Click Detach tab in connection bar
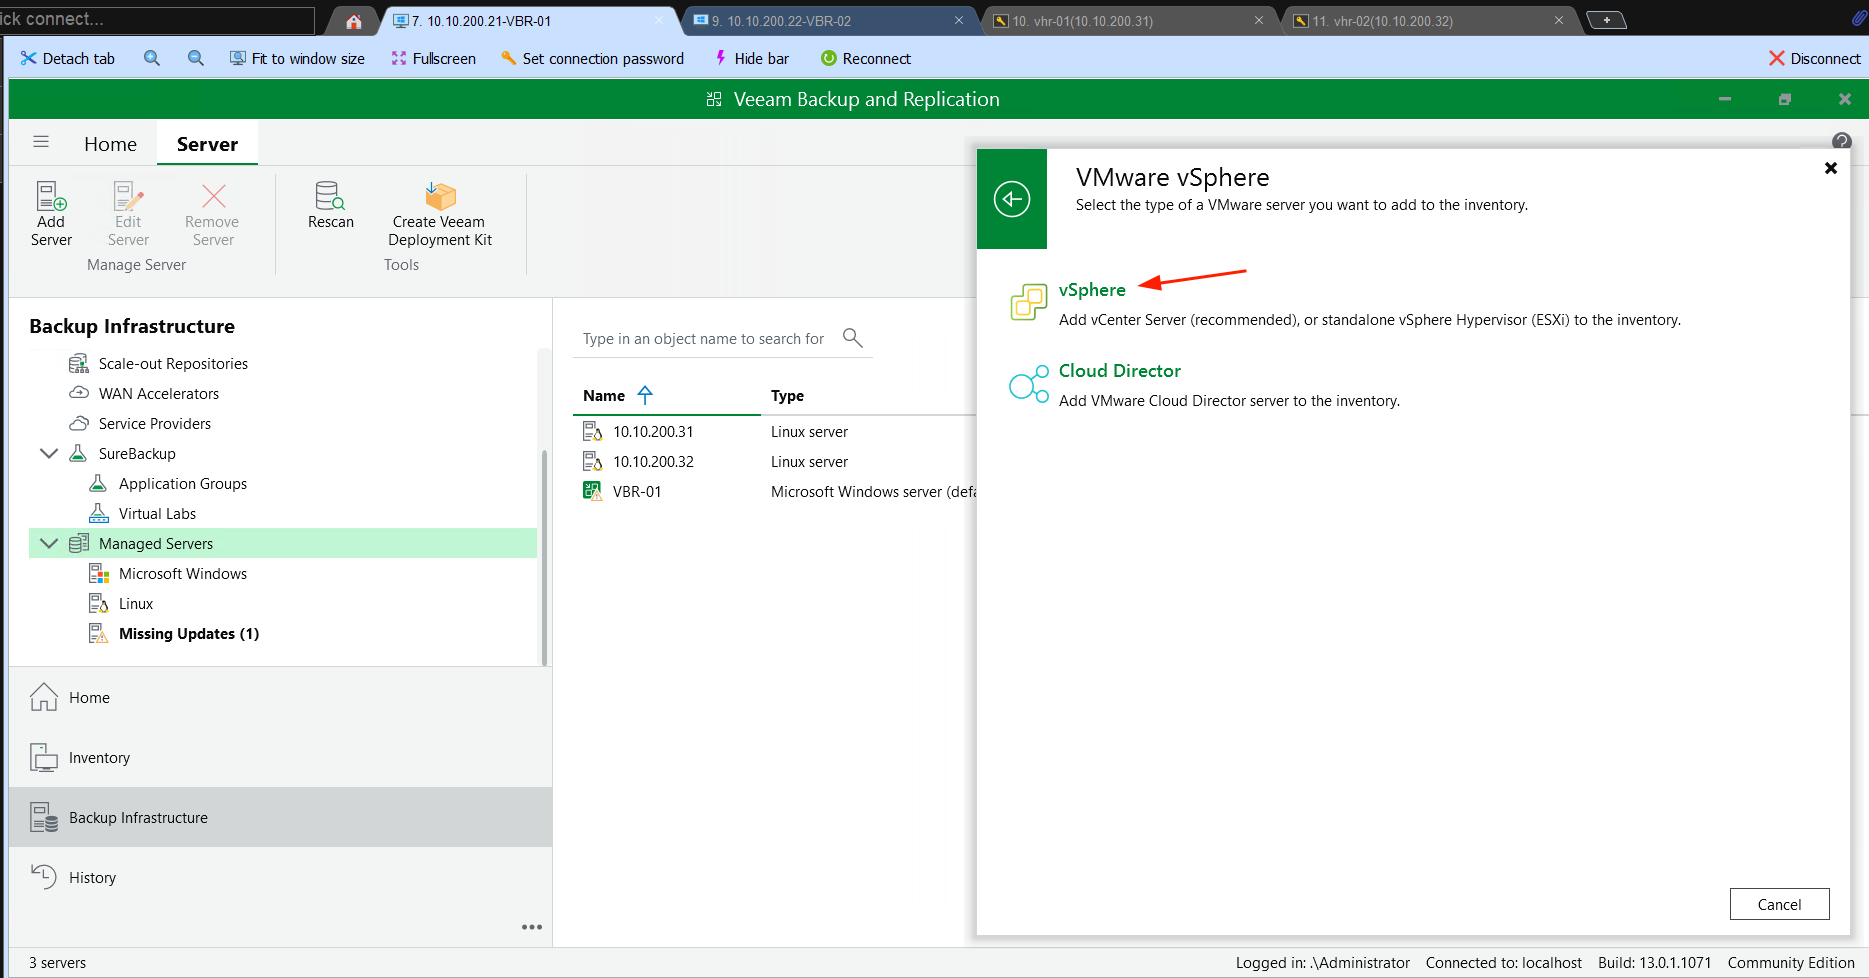The width and height of the screenshot is (1869, 978). [67, 59]
